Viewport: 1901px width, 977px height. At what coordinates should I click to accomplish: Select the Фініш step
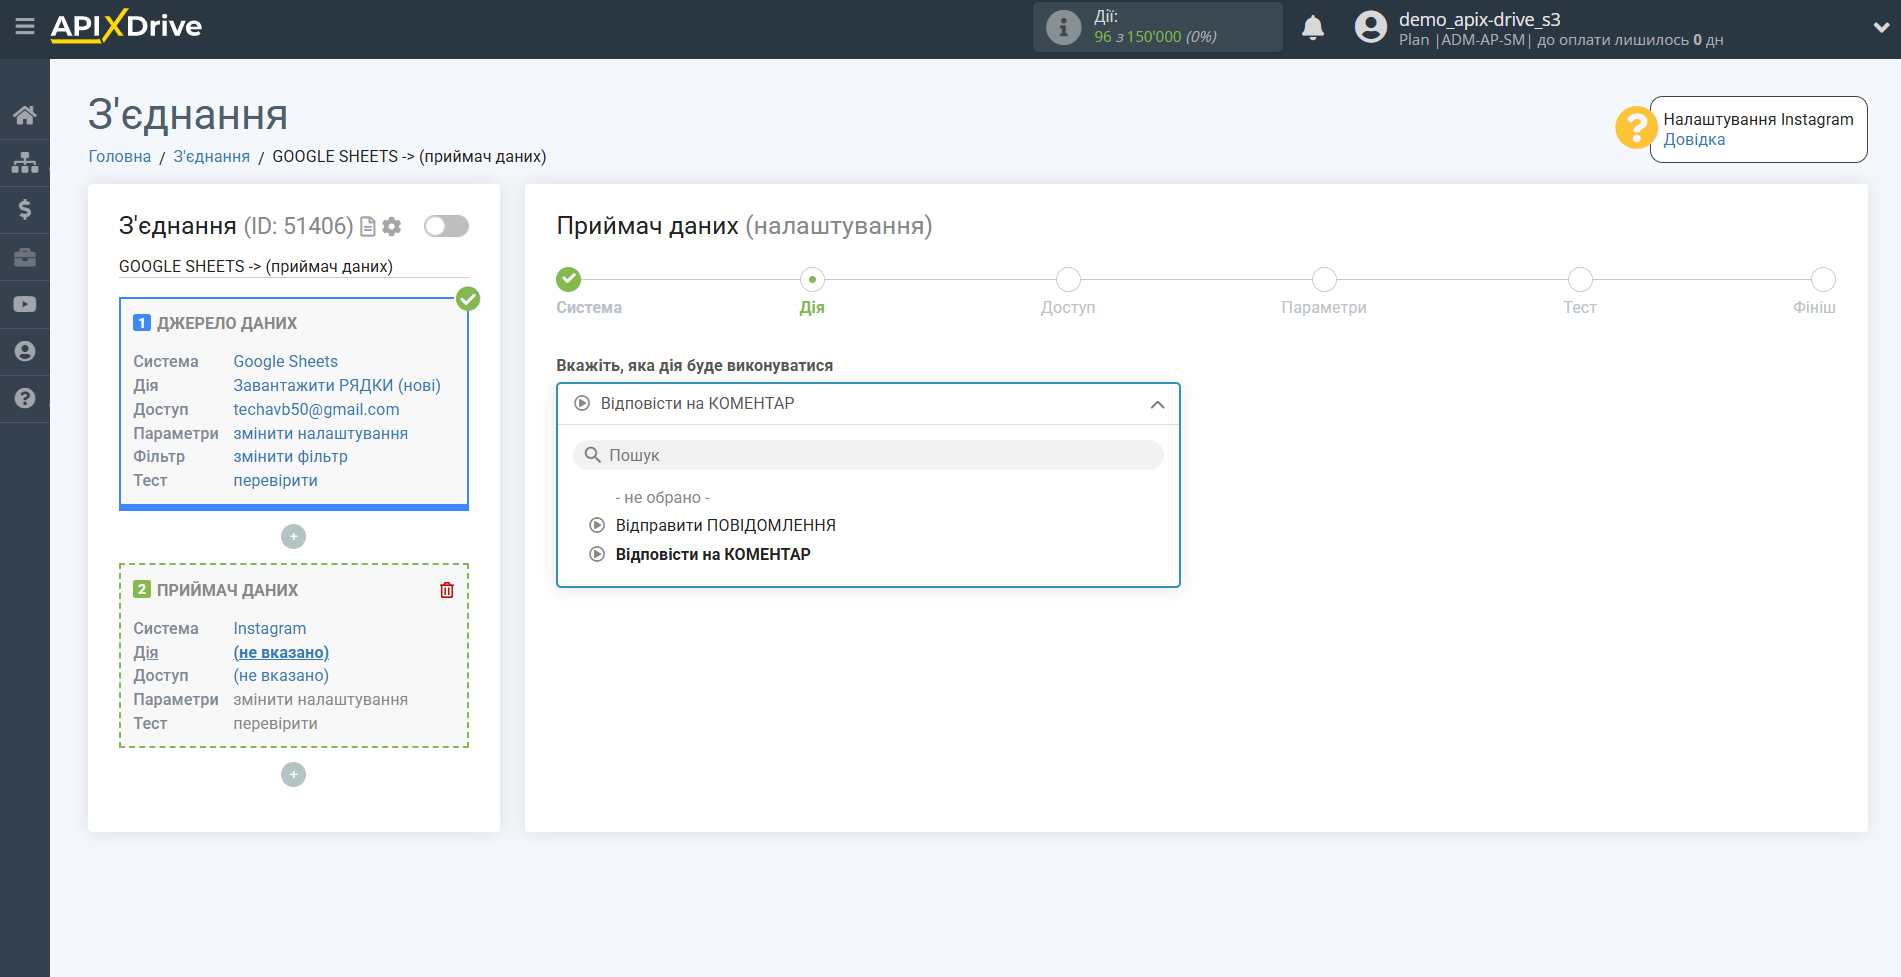[x=1823, y=279]
